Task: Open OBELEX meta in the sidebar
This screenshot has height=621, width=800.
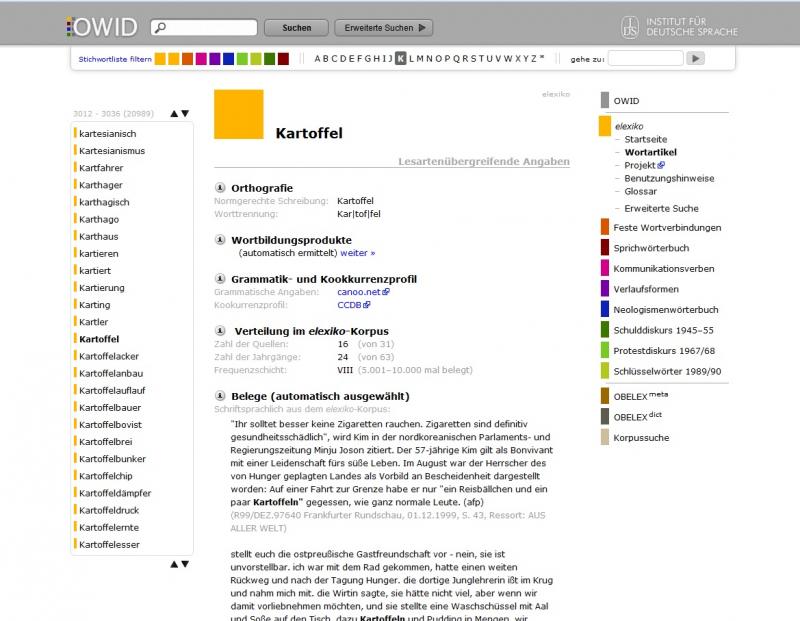Action: coord(640,395)
